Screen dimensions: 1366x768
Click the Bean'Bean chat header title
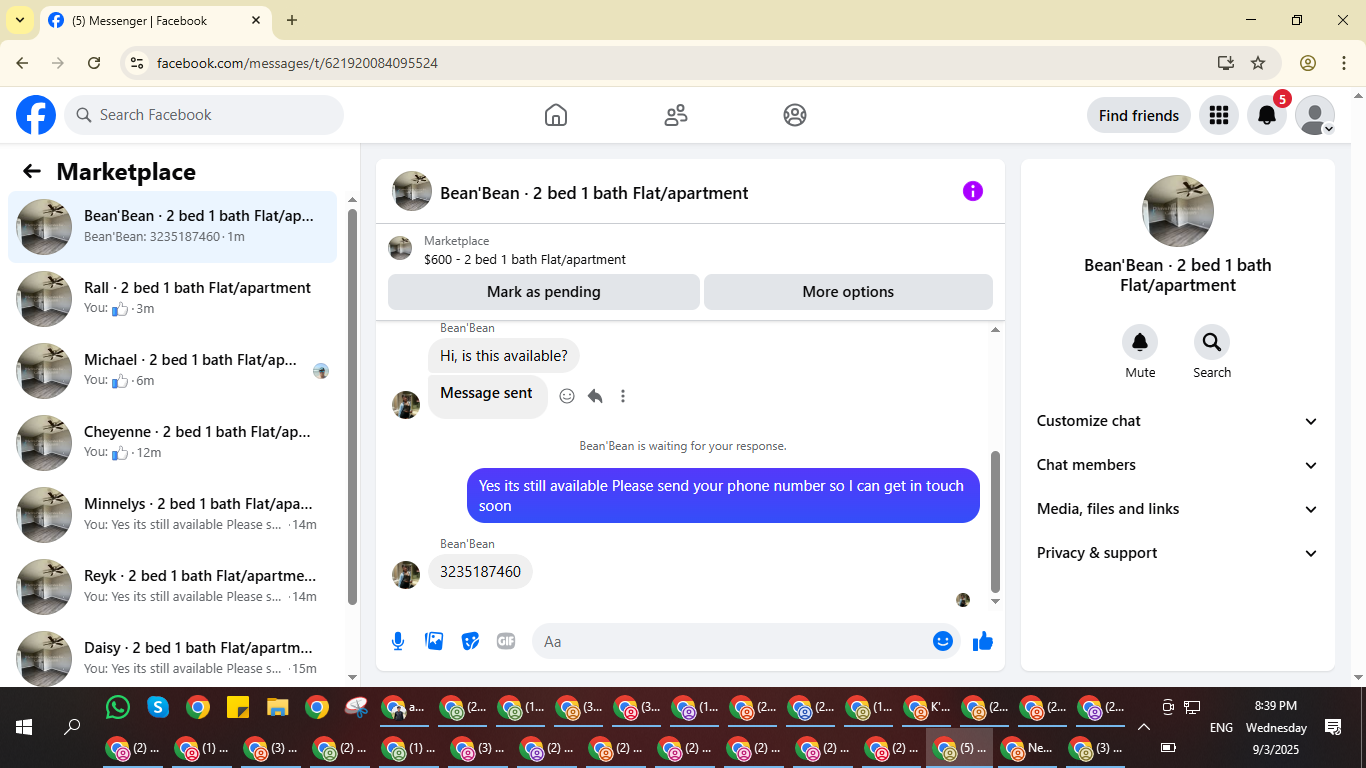coord(594,193)
